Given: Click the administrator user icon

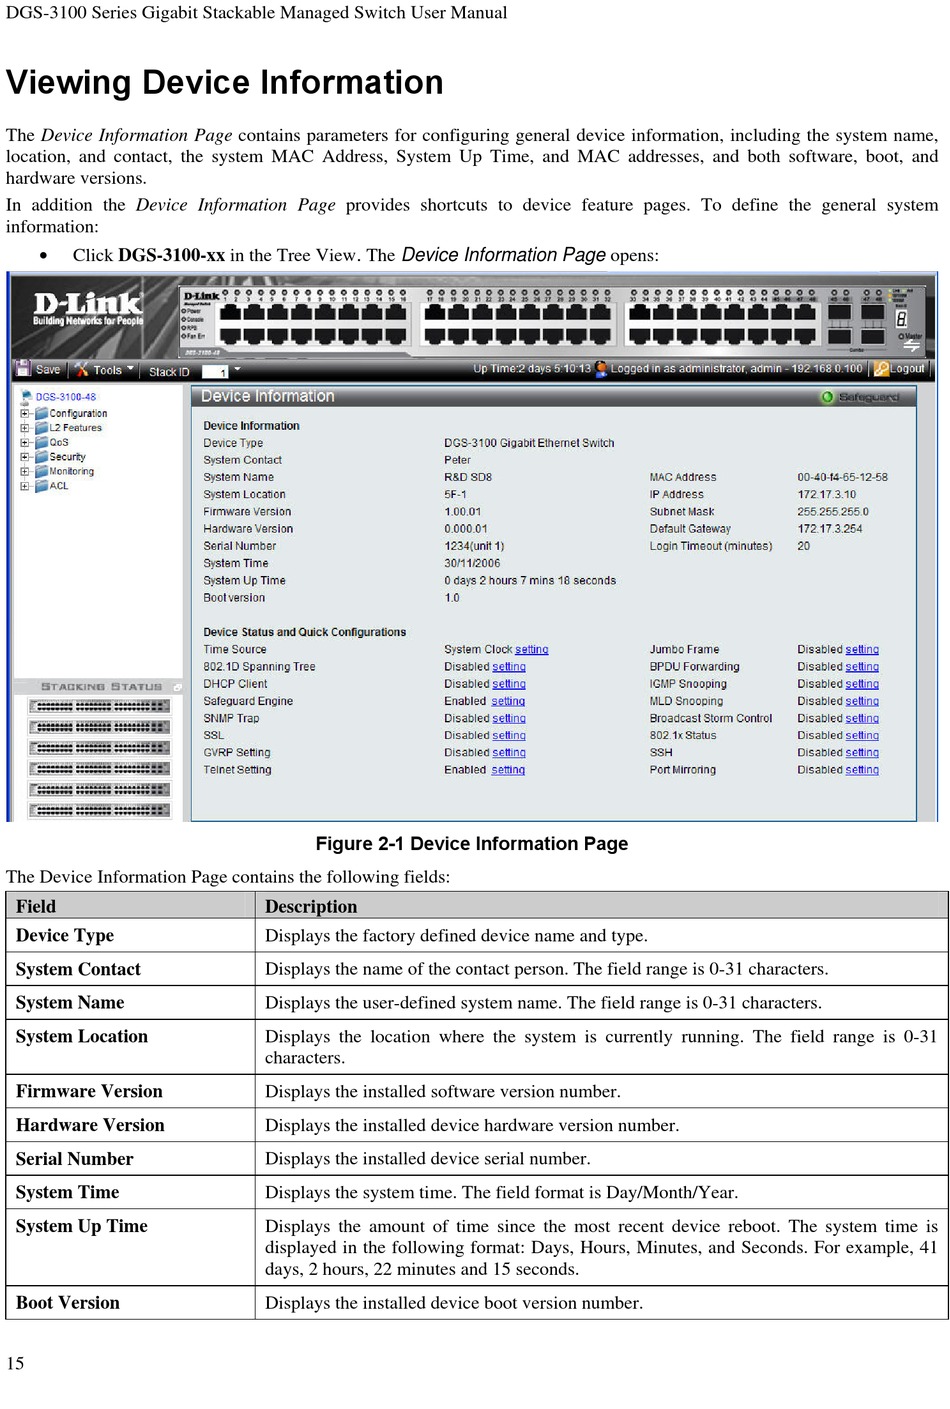Looking at the screenshot, I should 601,368.
